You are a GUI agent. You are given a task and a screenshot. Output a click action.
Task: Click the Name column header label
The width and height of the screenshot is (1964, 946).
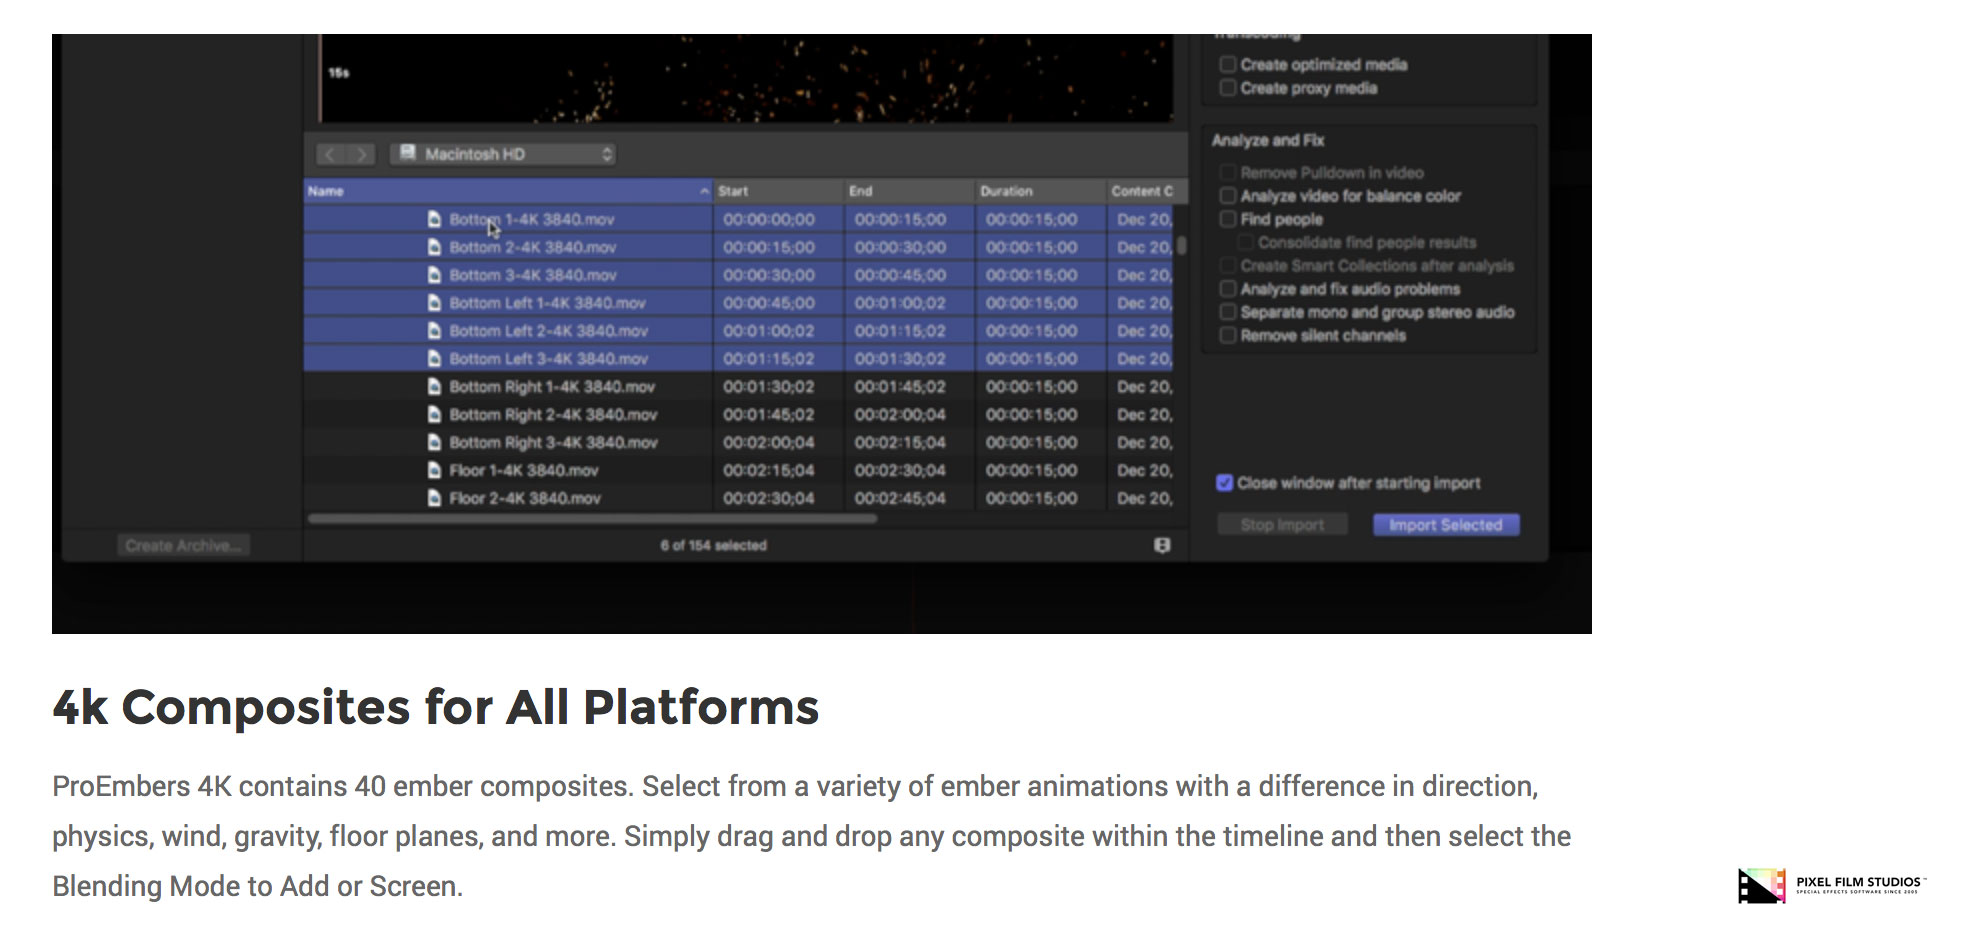point(326,191)
